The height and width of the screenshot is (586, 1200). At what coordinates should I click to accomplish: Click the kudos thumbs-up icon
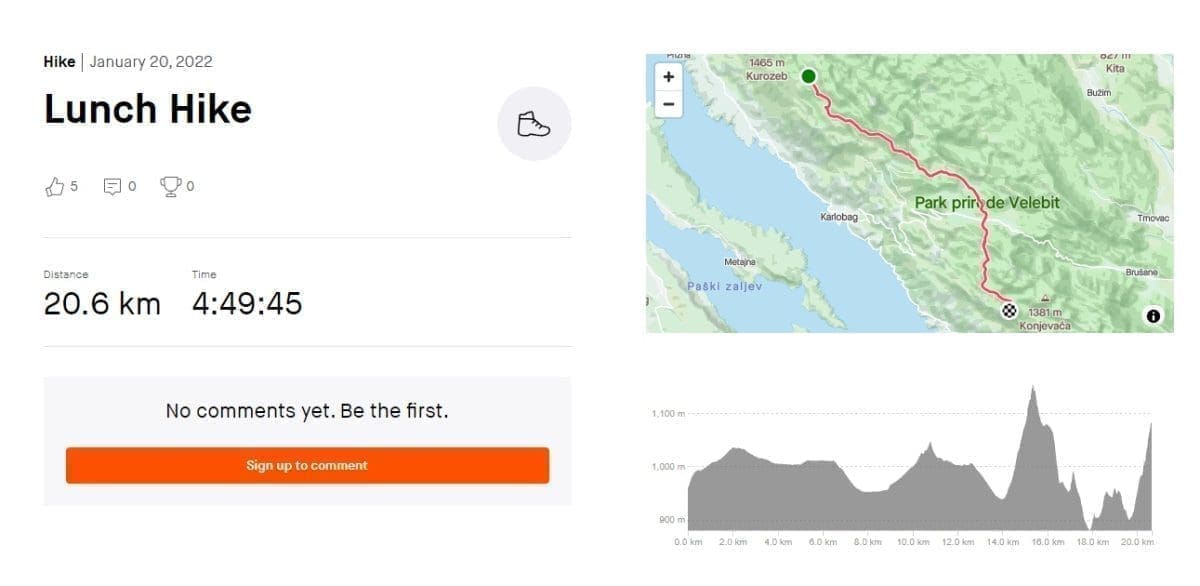pos(55,186)
